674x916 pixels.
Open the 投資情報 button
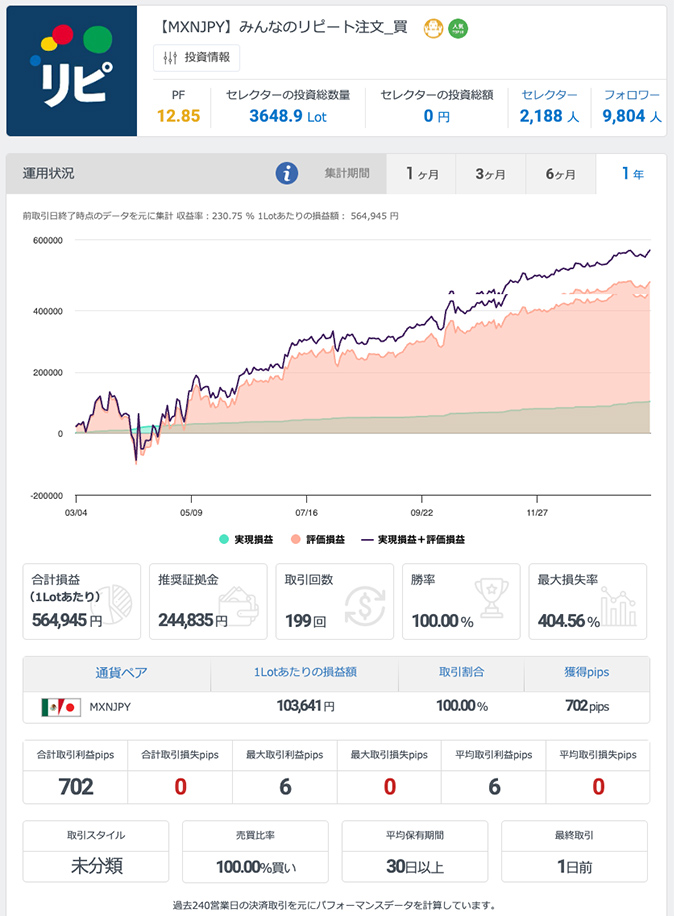197,58
